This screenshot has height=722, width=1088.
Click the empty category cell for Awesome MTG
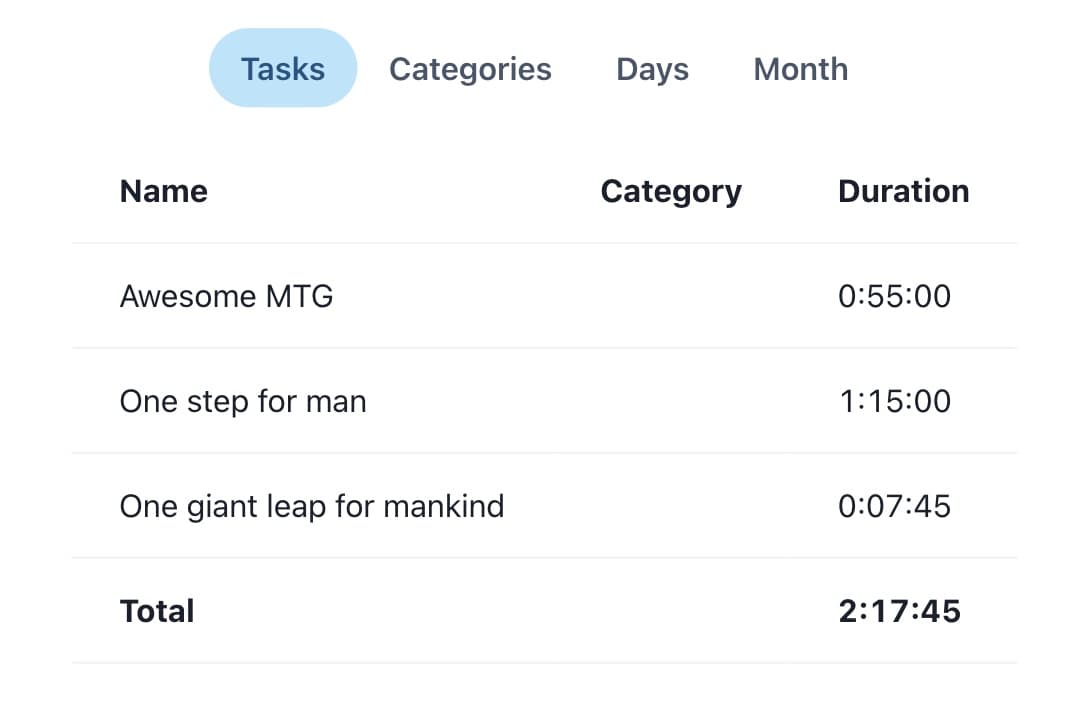point(671,296)
